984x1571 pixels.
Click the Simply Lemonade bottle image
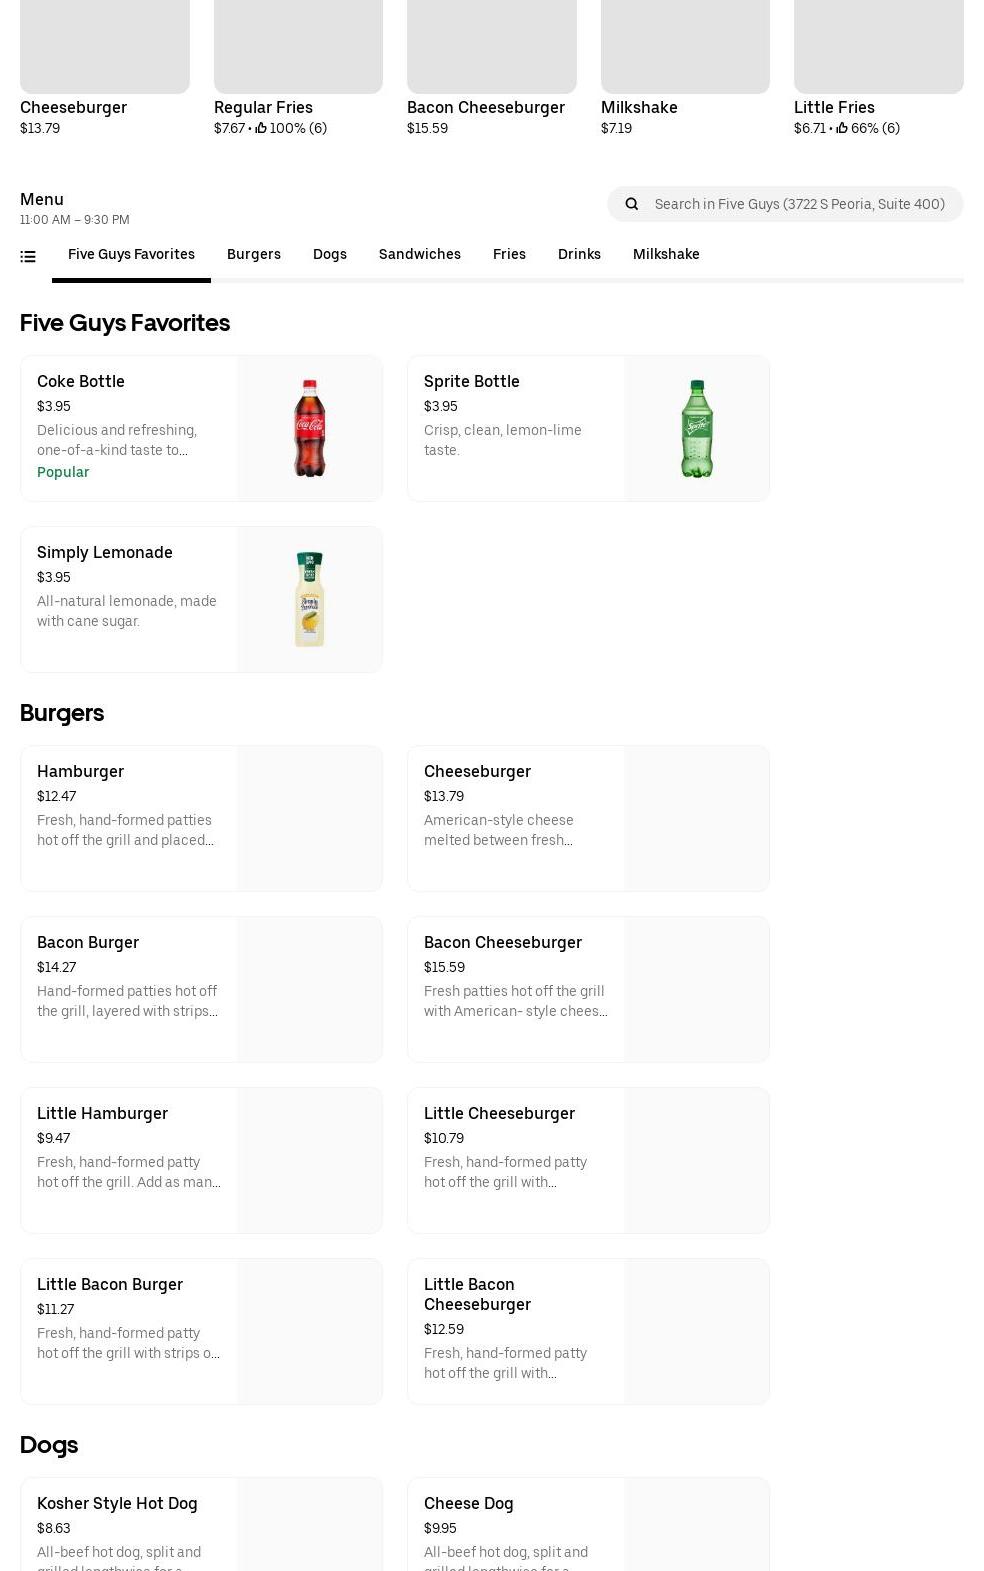click(309, 600)
